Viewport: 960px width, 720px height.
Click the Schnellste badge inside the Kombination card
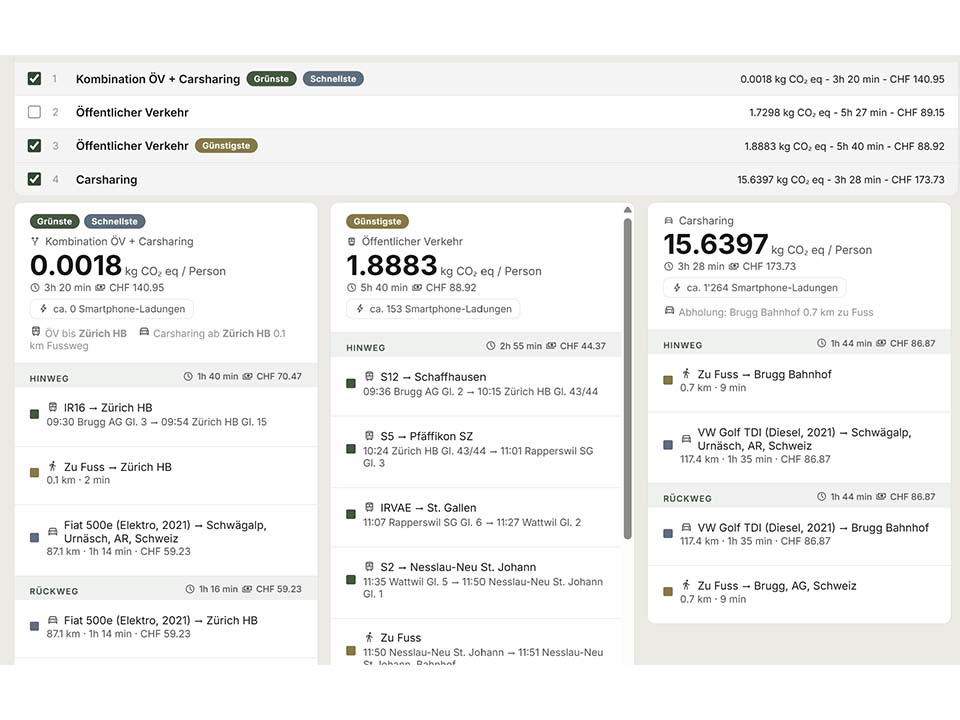[x=114, y=221]
